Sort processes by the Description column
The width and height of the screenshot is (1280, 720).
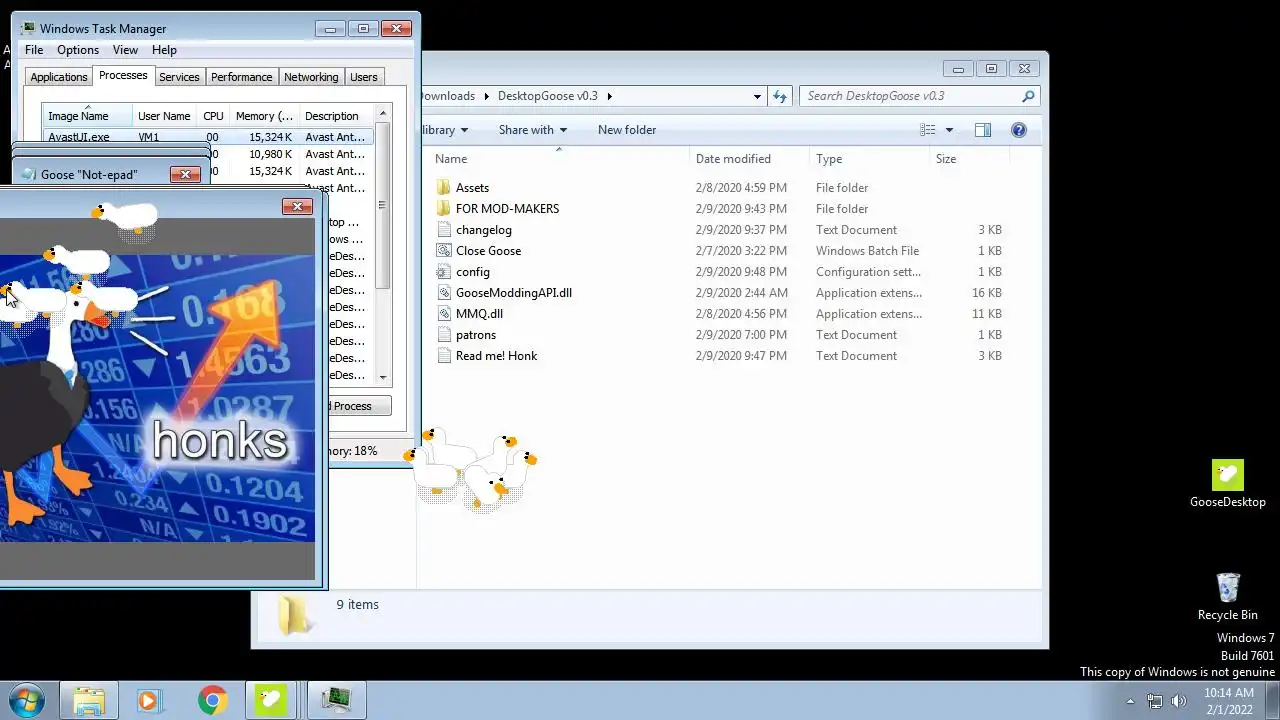pyautogui.click(x=336, y=116)
